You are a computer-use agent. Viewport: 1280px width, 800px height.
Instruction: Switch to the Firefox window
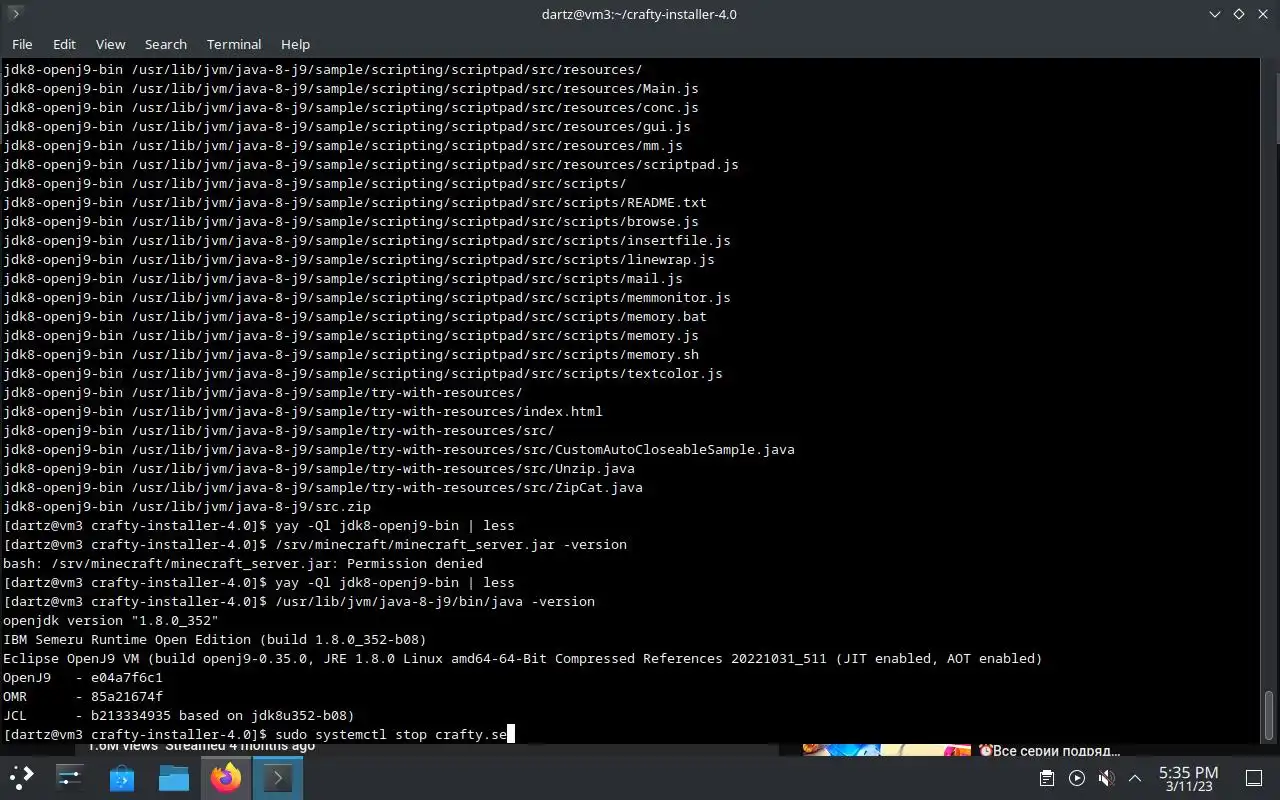click(226, 777)
